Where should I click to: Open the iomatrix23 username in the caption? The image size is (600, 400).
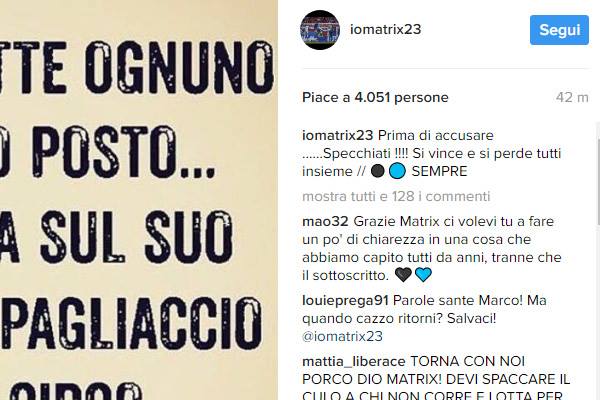click(x=337, y=135)
